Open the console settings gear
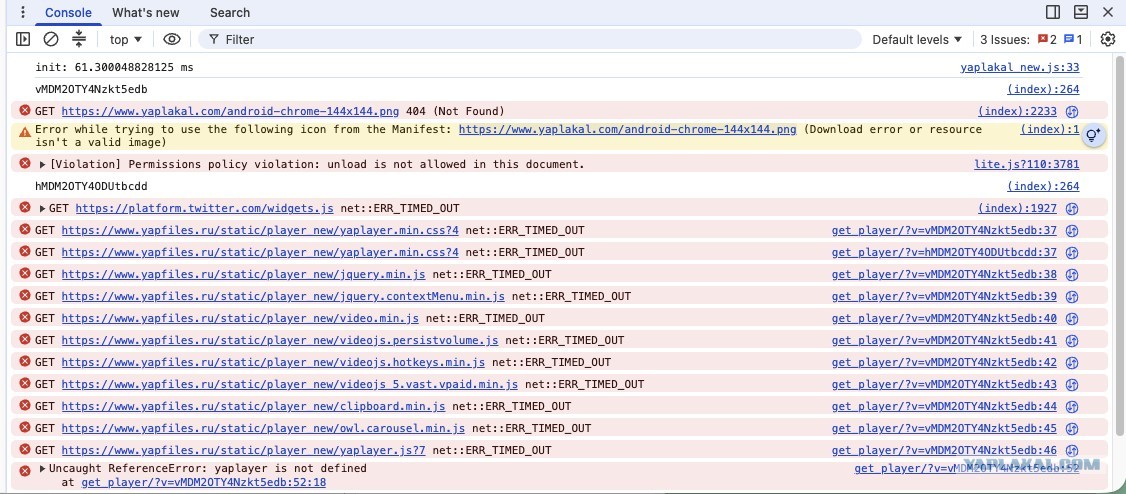This screenshot has width=1126, height=494. point(1108,39)
